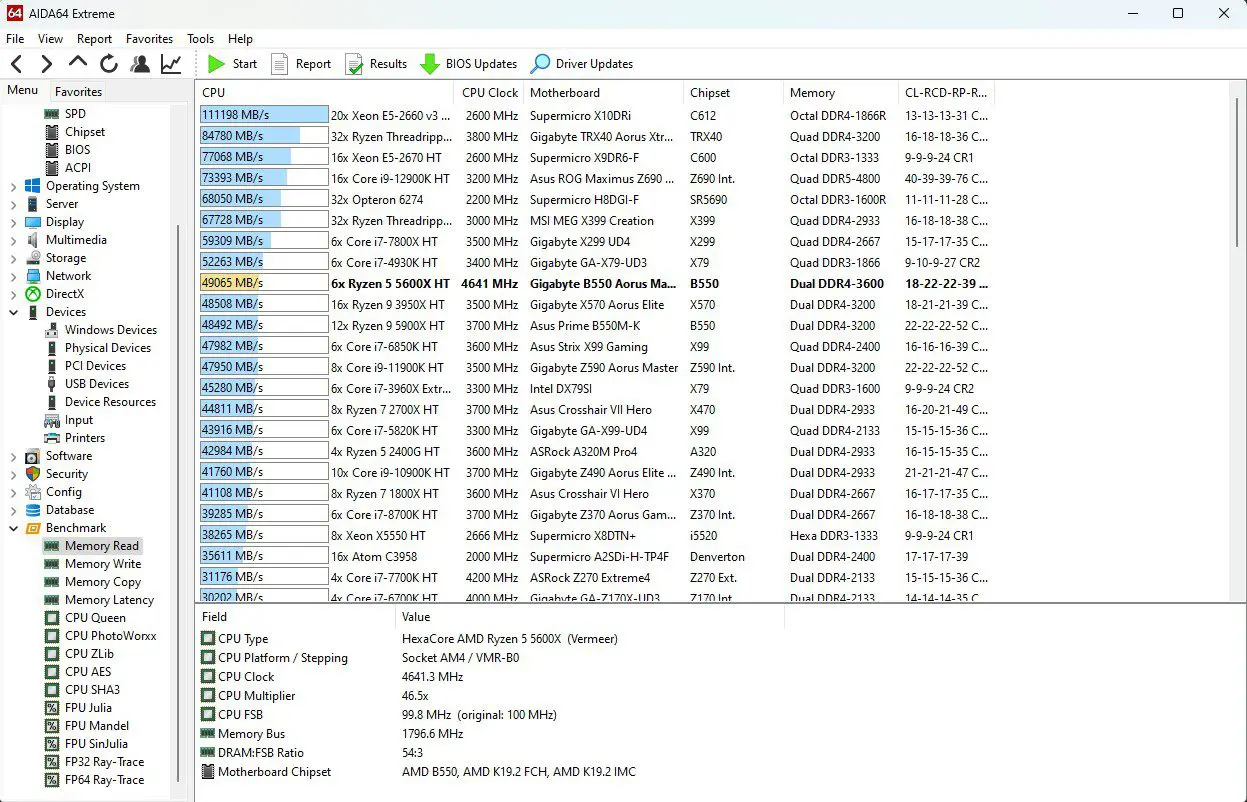1247x802 pixels.
Task: Select the 49065 MB/s Ryzen 5 5600X result bar
Action: coord(264,283)
